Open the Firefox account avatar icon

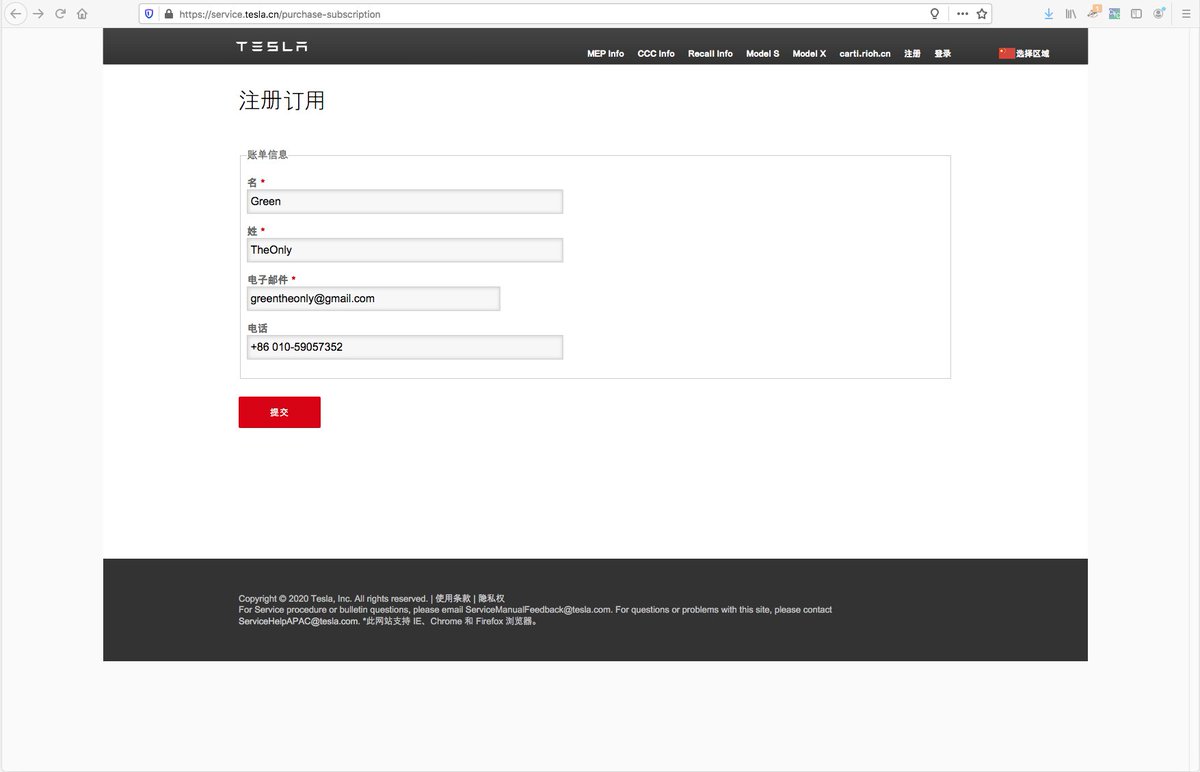(1159, 14)
